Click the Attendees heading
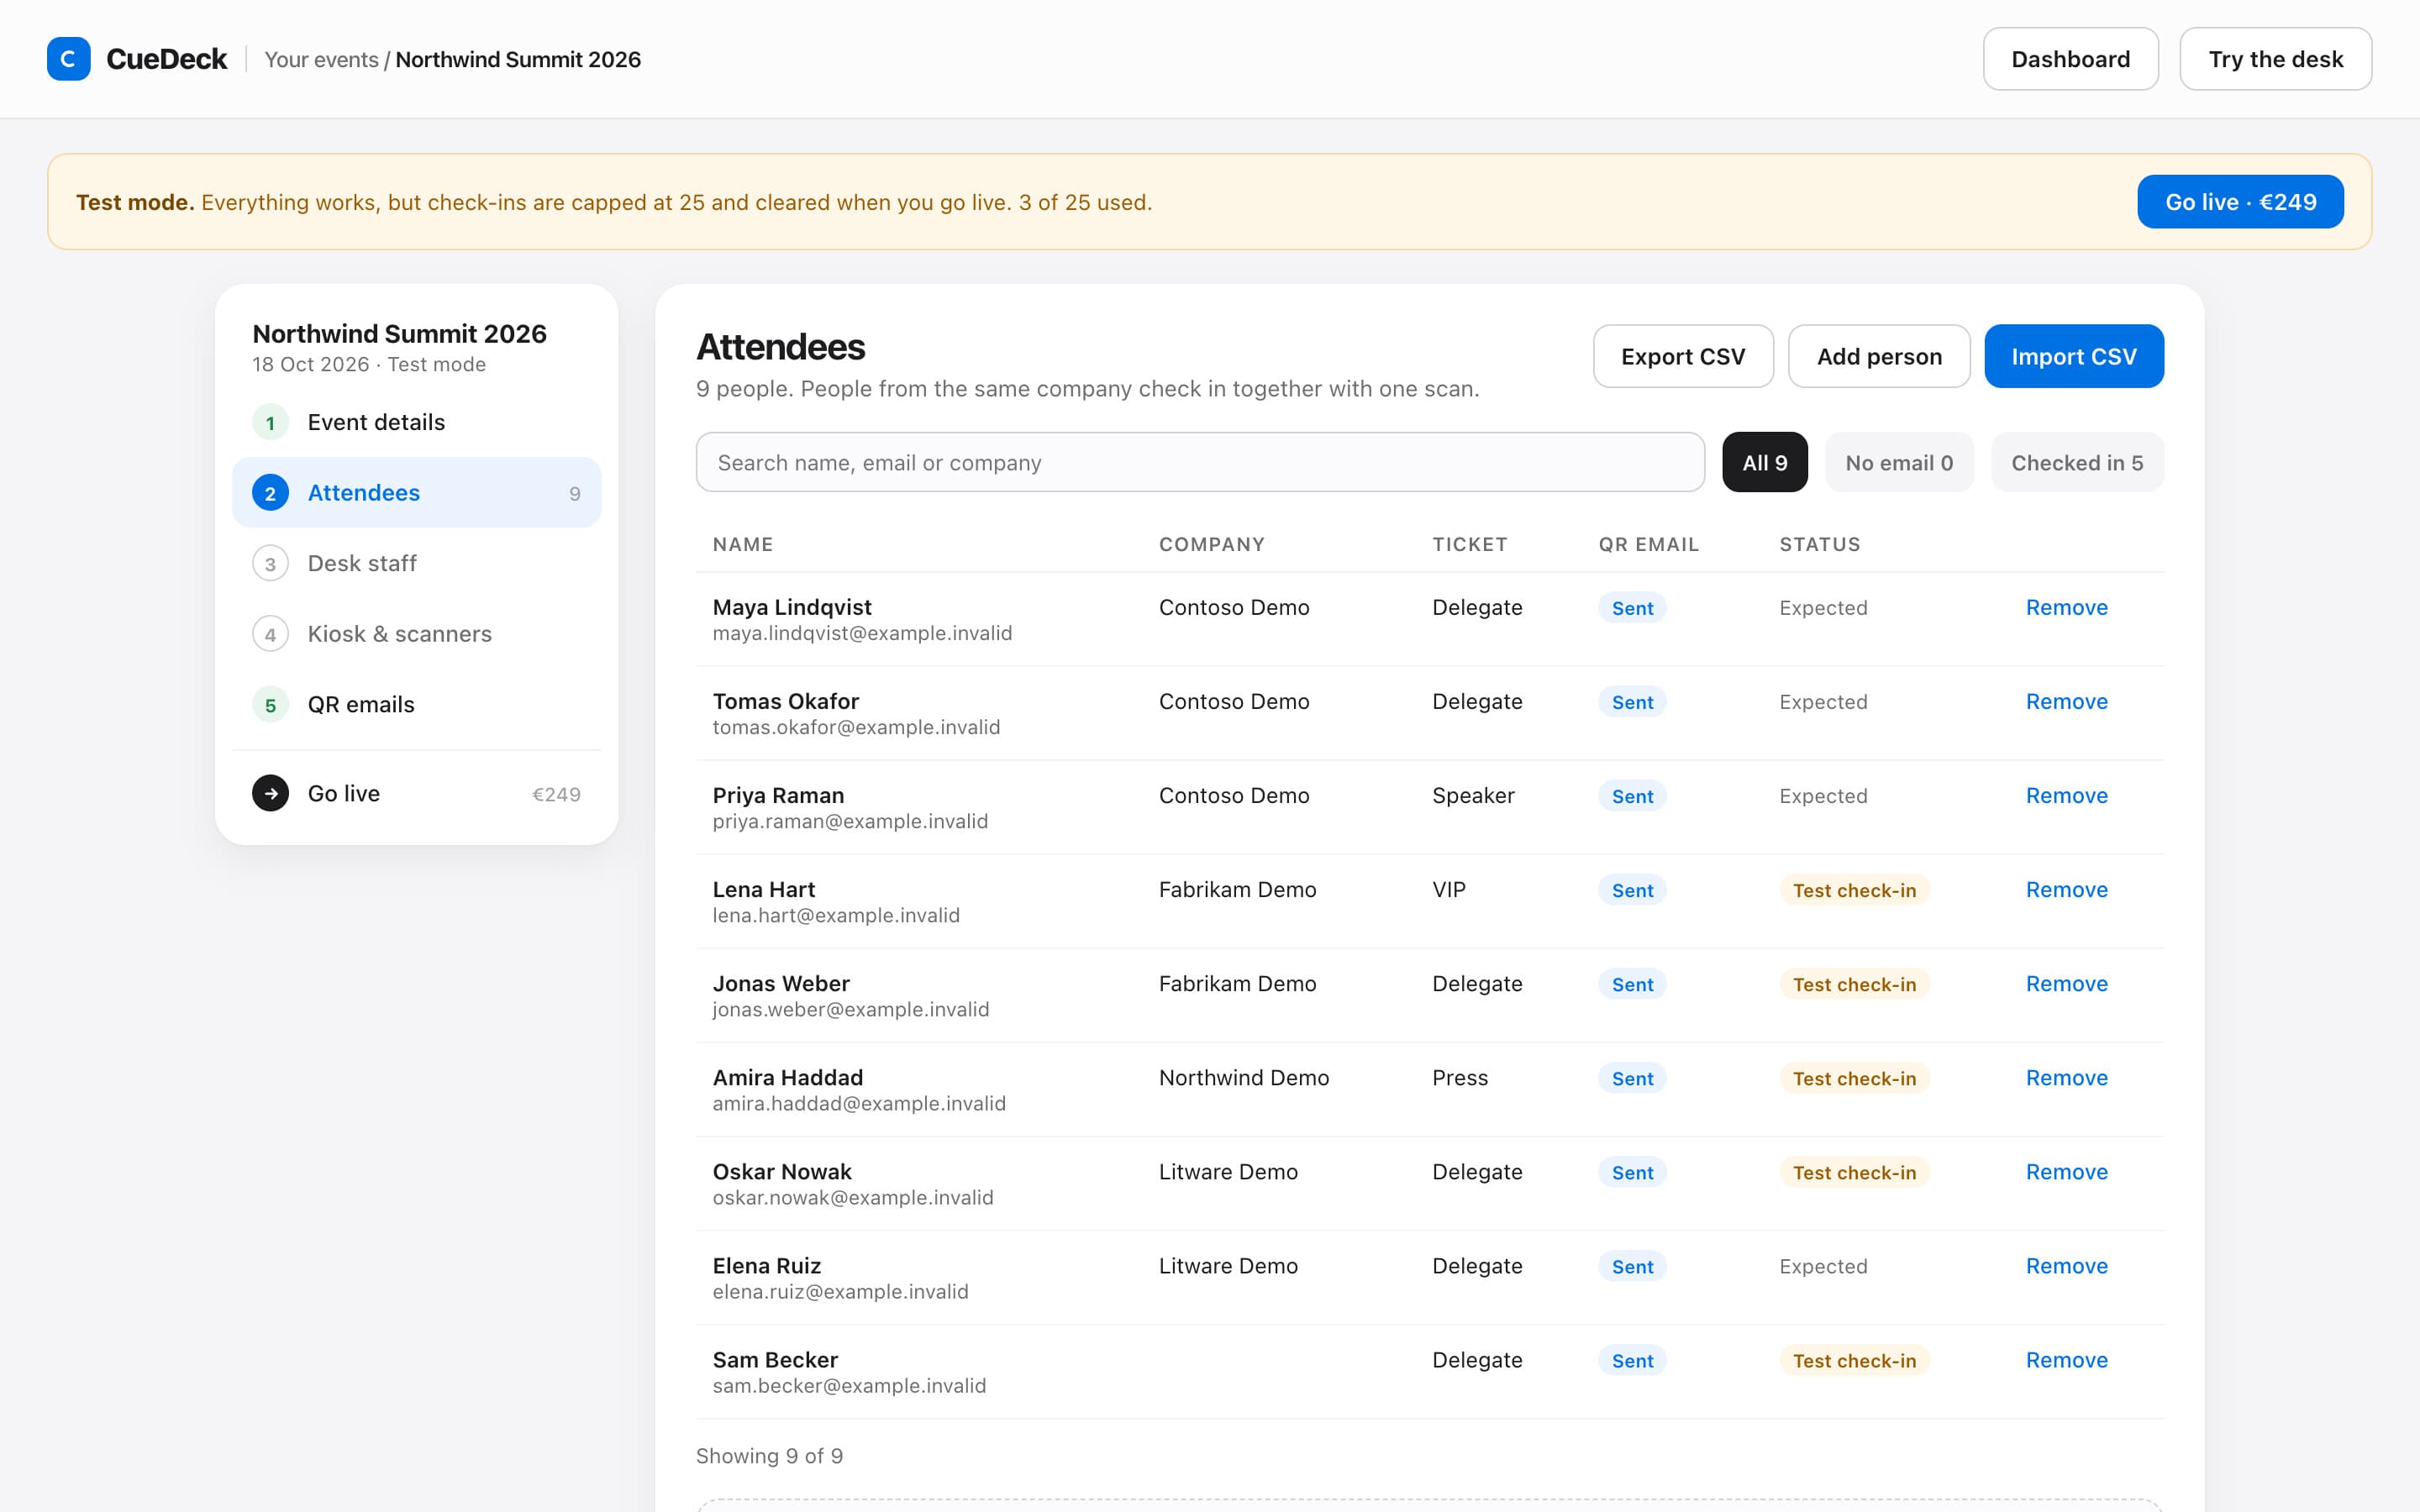This screenshot has height=1512, width=2420. tap(781, 347)
